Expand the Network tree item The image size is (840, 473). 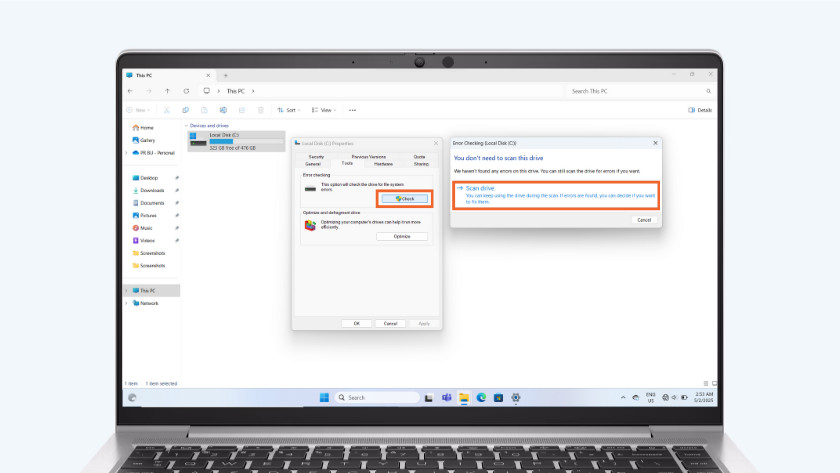[128, 303]
